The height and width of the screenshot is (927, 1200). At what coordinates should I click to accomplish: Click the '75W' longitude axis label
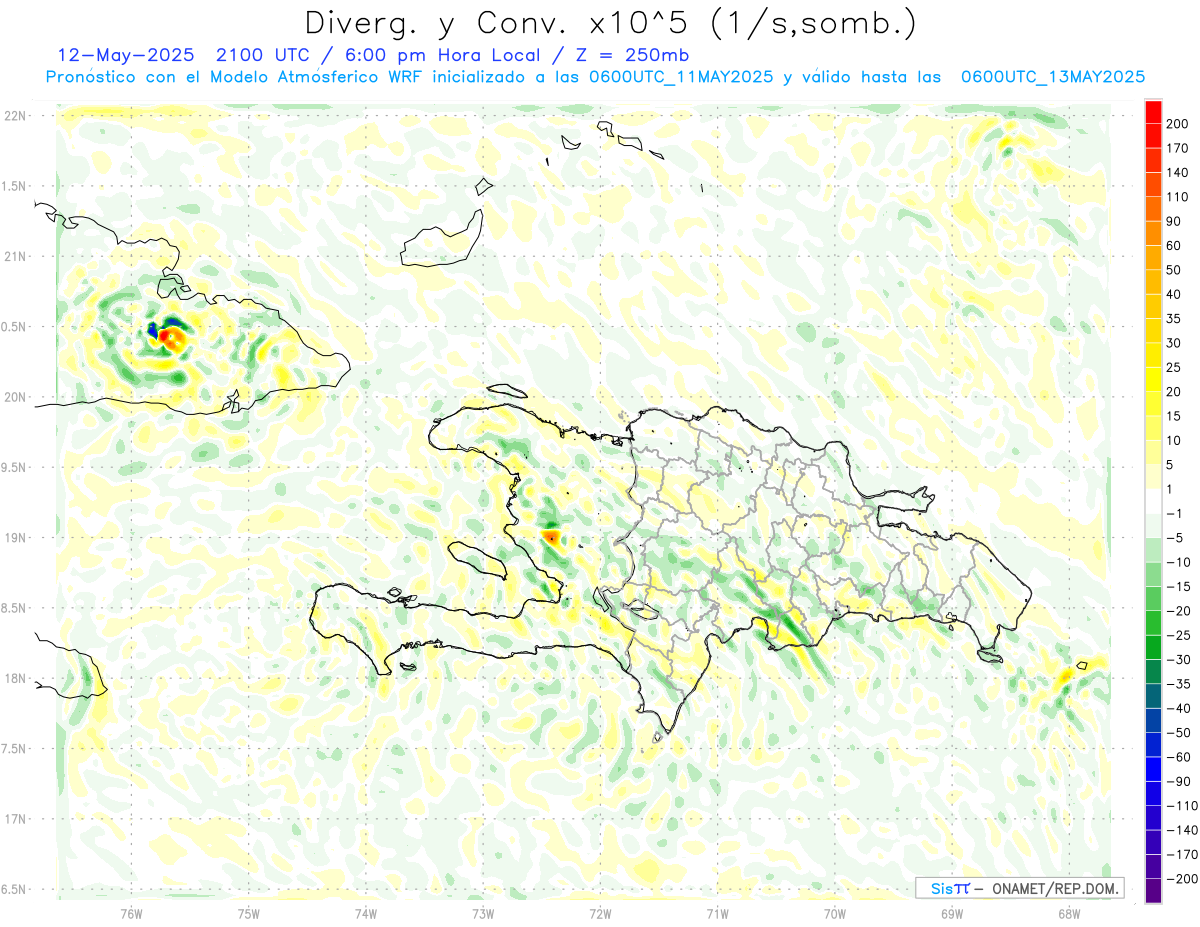(249, 912)
